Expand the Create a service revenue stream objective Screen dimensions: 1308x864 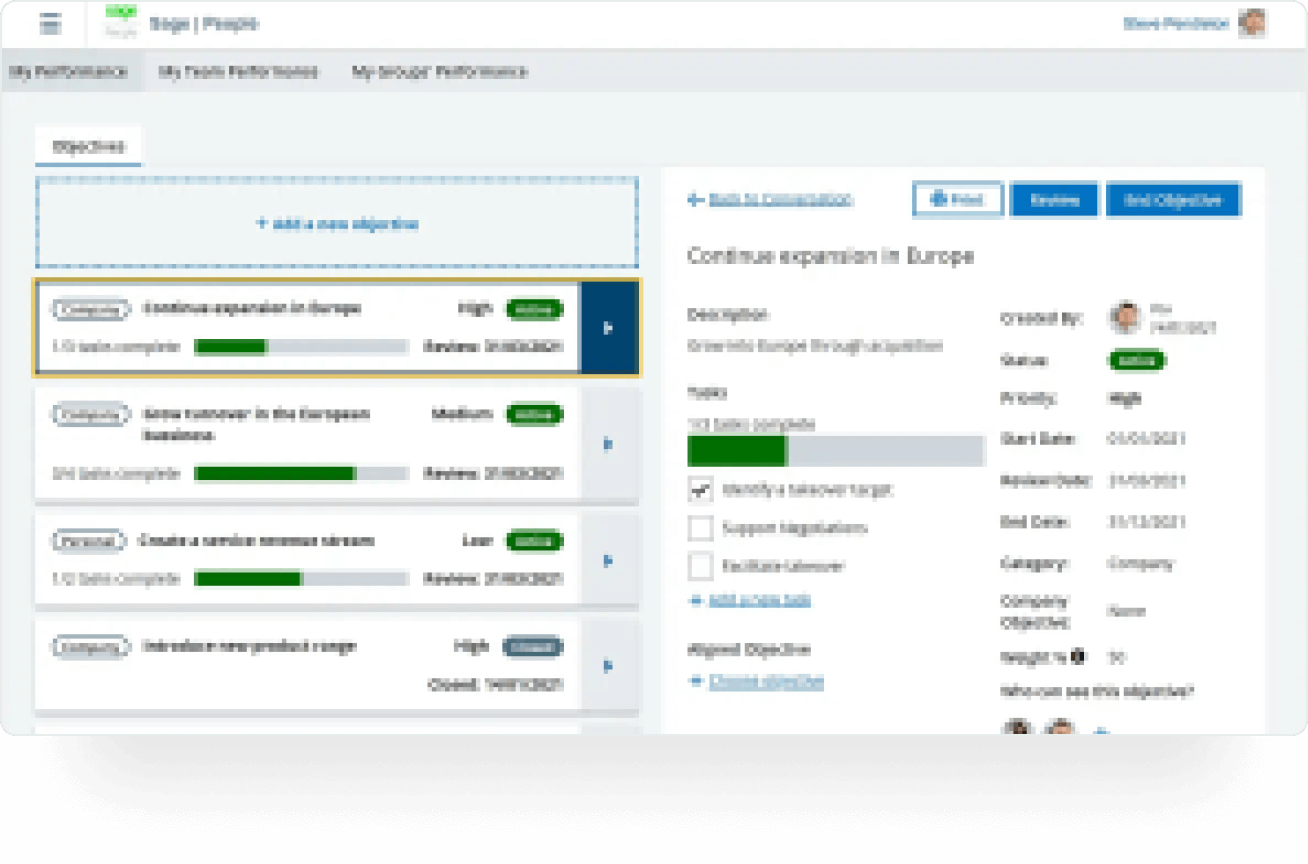[x=609, y=561]
